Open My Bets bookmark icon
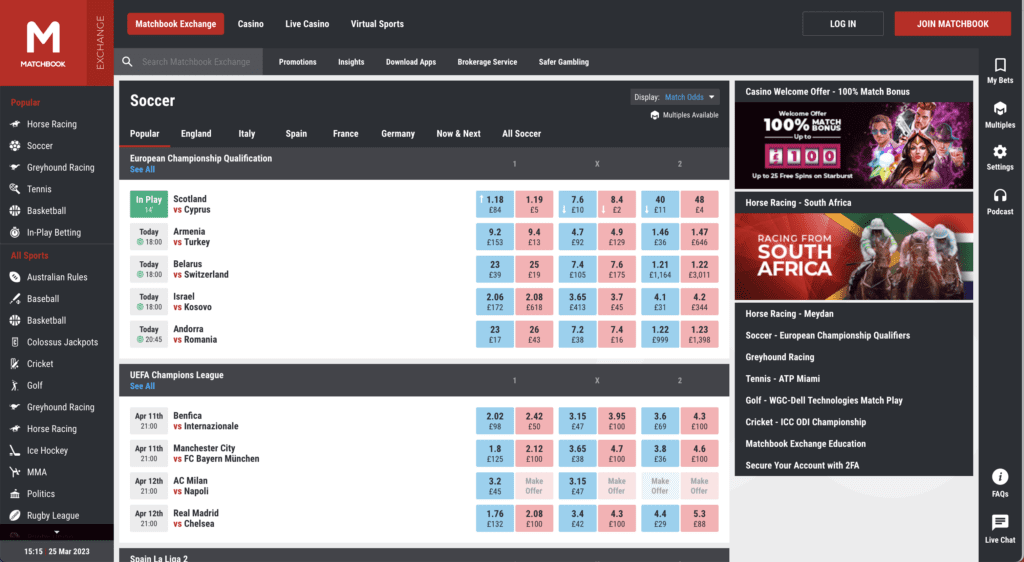 click(x=1000, y=65)
